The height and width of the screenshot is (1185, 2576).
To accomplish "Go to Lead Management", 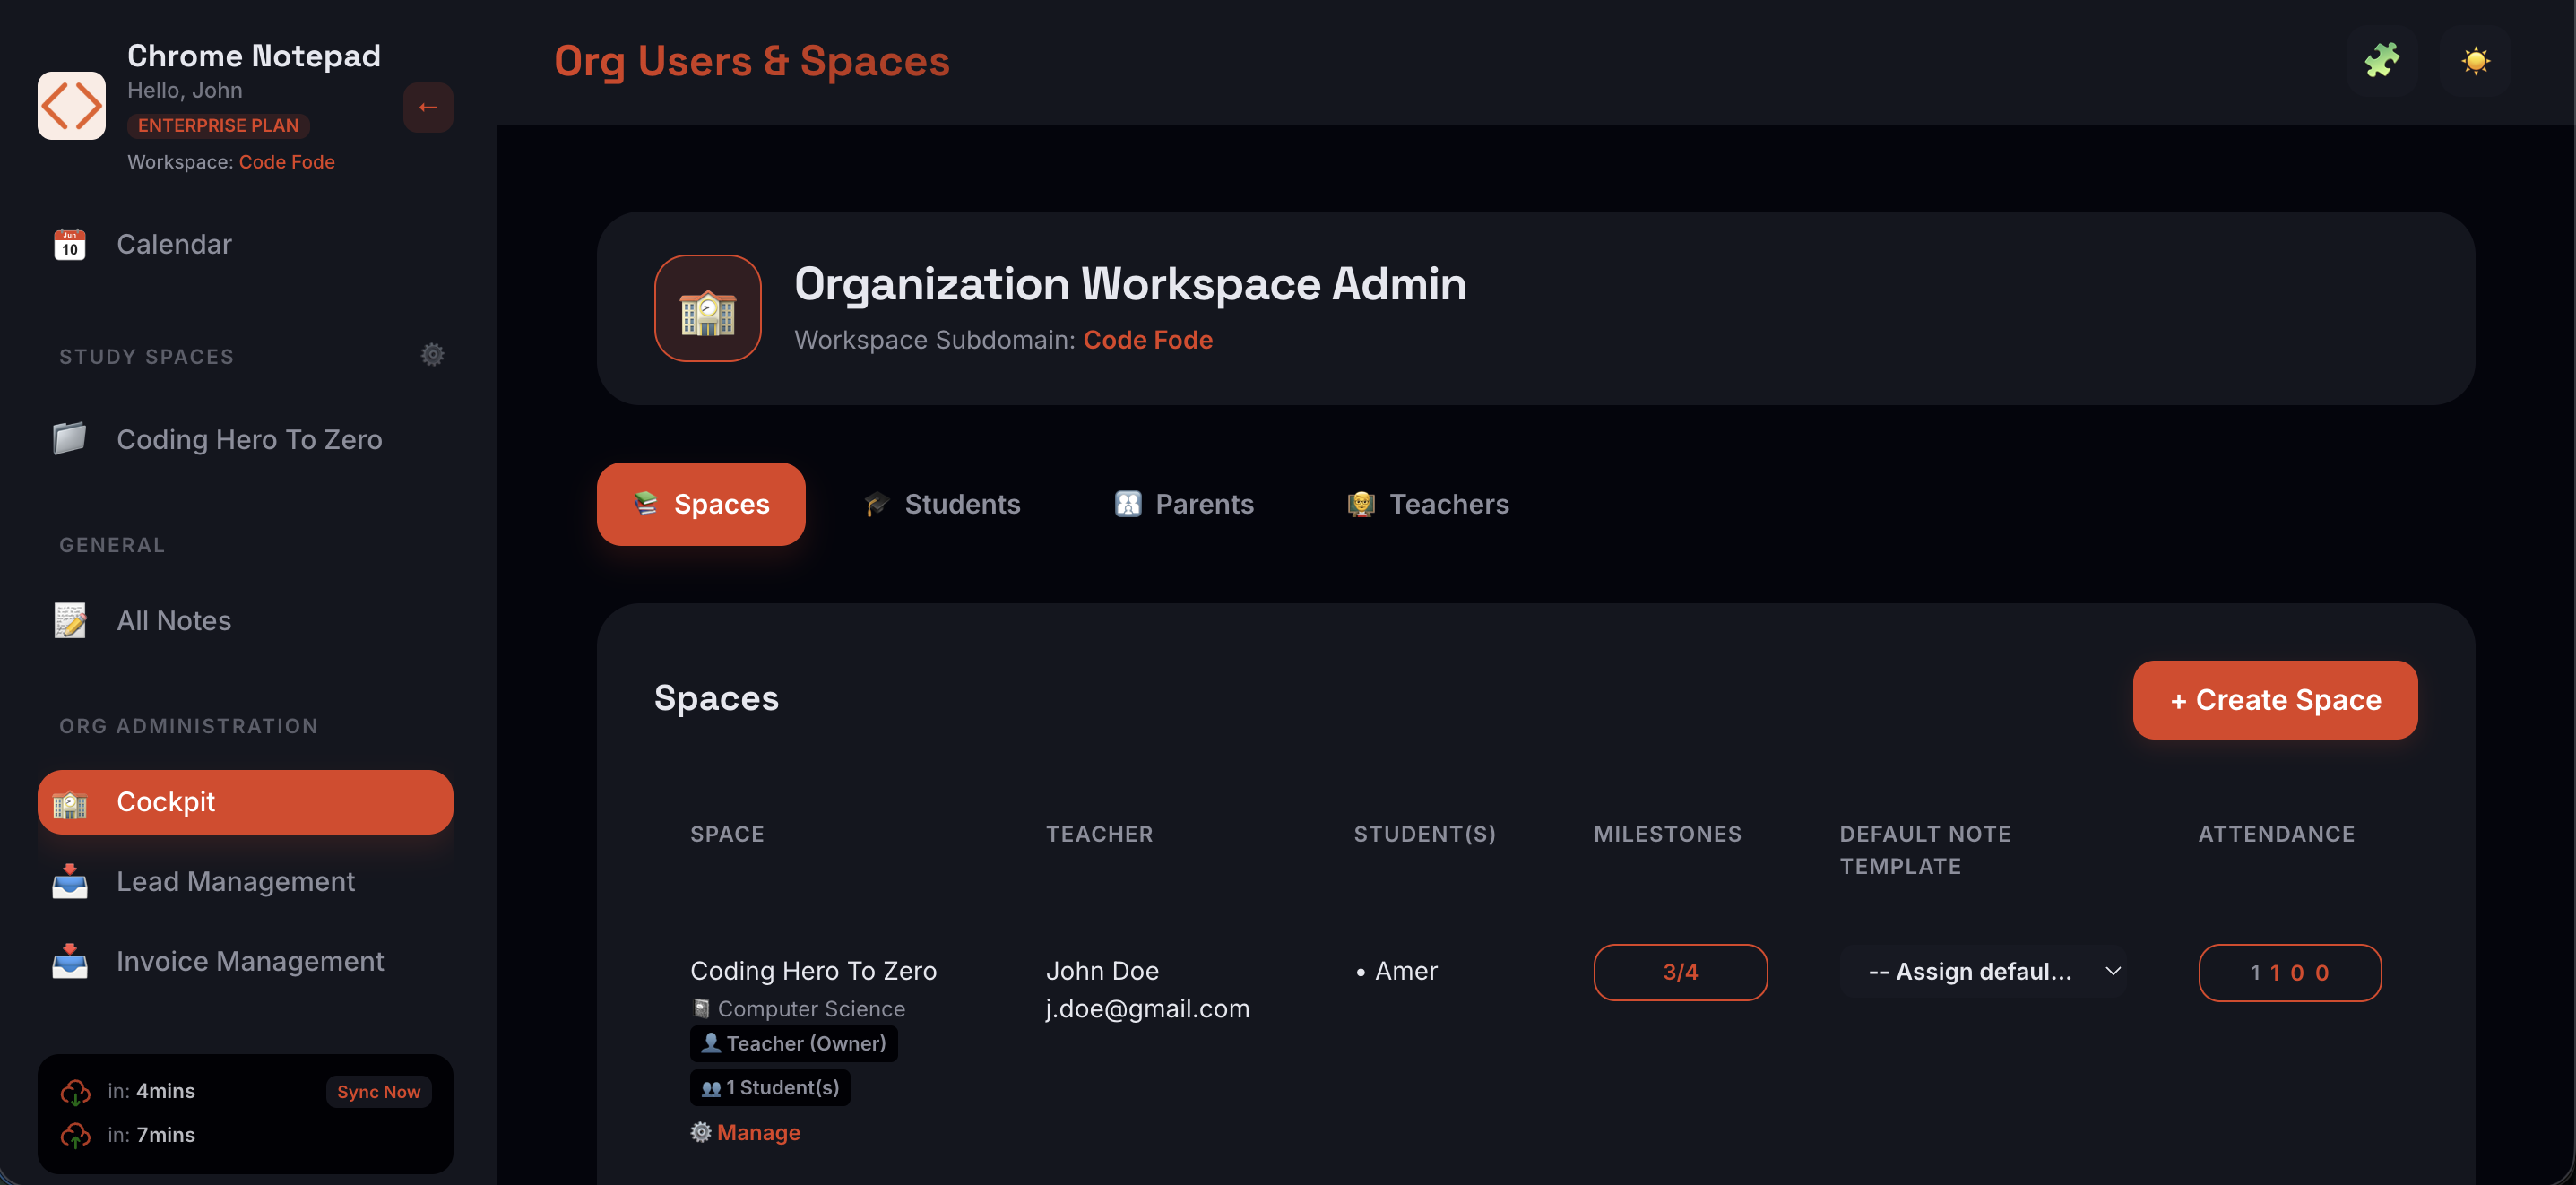I will coord(245,881).
